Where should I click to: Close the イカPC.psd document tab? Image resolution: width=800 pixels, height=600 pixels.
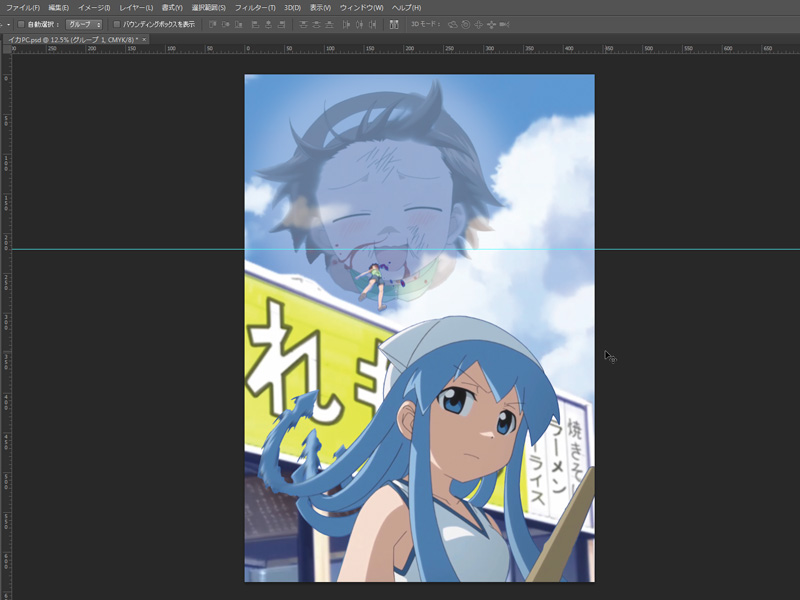[x=144, y=39]
